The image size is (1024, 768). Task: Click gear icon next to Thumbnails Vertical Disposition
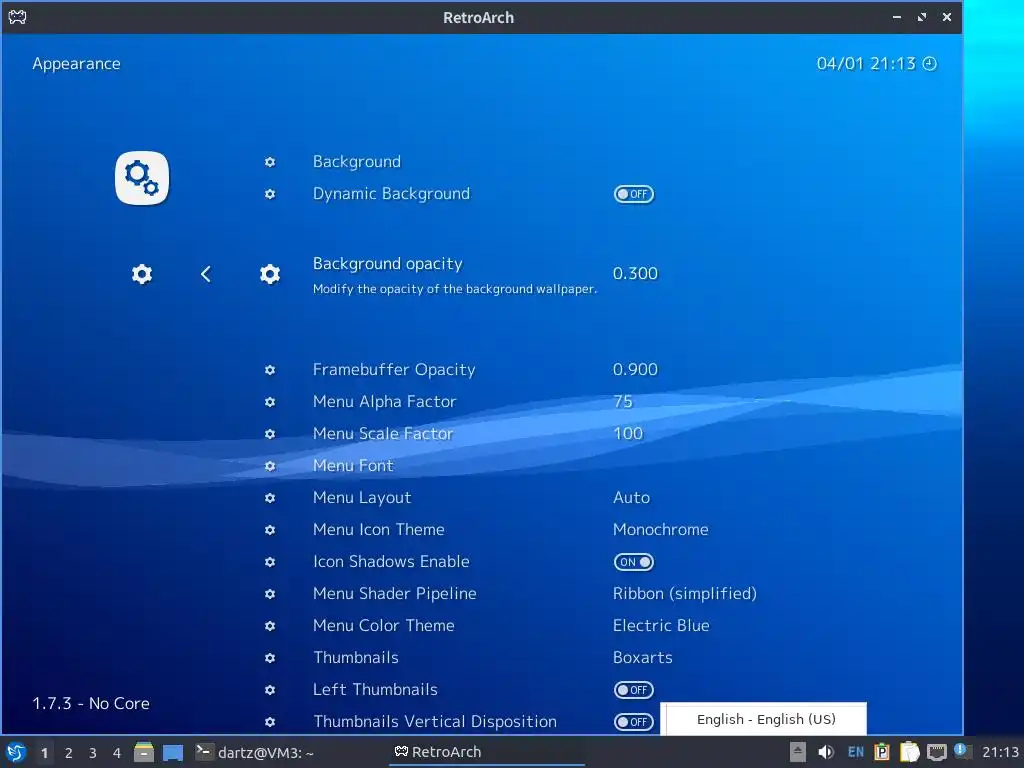coord(270,722)
